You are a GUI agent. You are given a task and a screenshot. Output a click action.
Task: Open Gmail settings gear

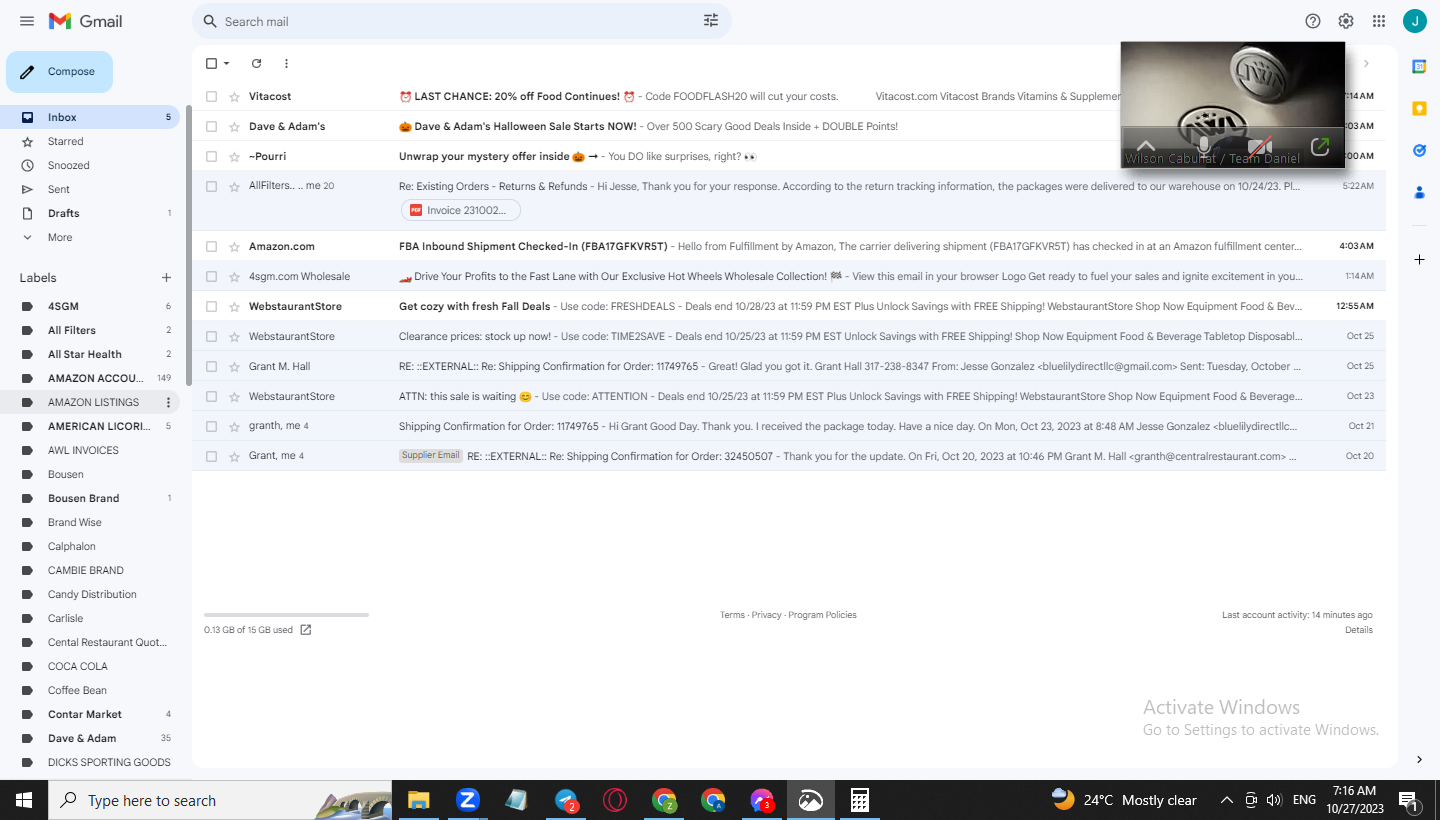(1346, 21)
